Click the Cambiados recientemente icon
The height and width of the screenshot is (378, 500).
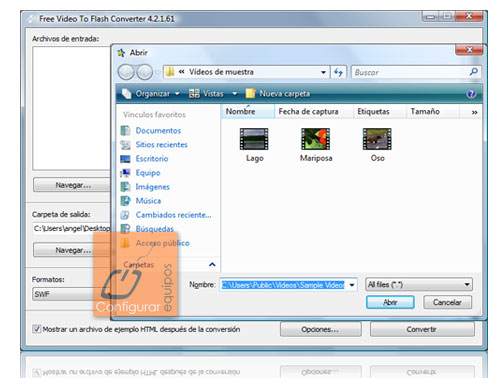125,215
